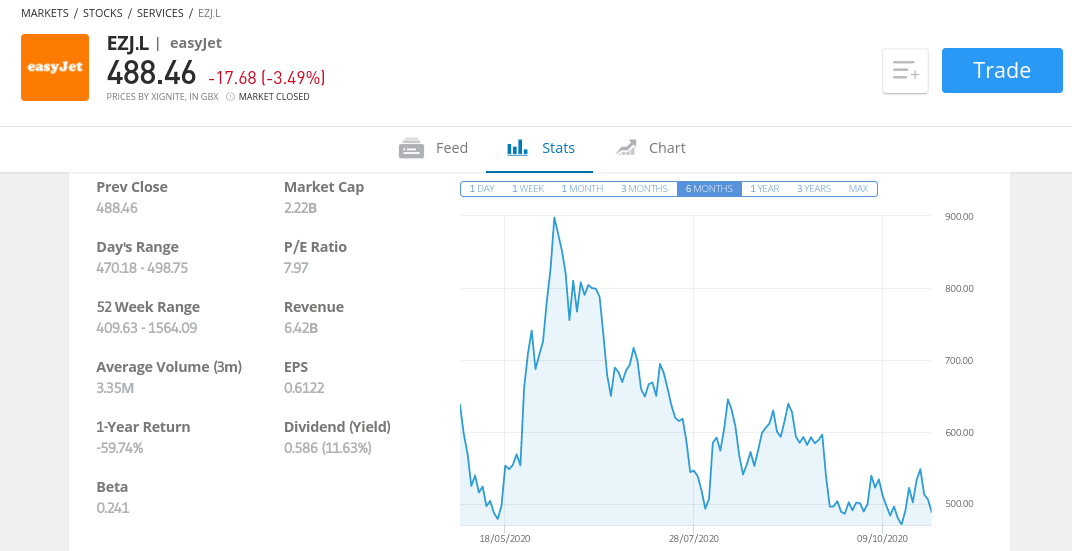Click the market closed clock icon
This screenshot has width=1072, height=551.
pyautogui.click(x=230, y=97)
